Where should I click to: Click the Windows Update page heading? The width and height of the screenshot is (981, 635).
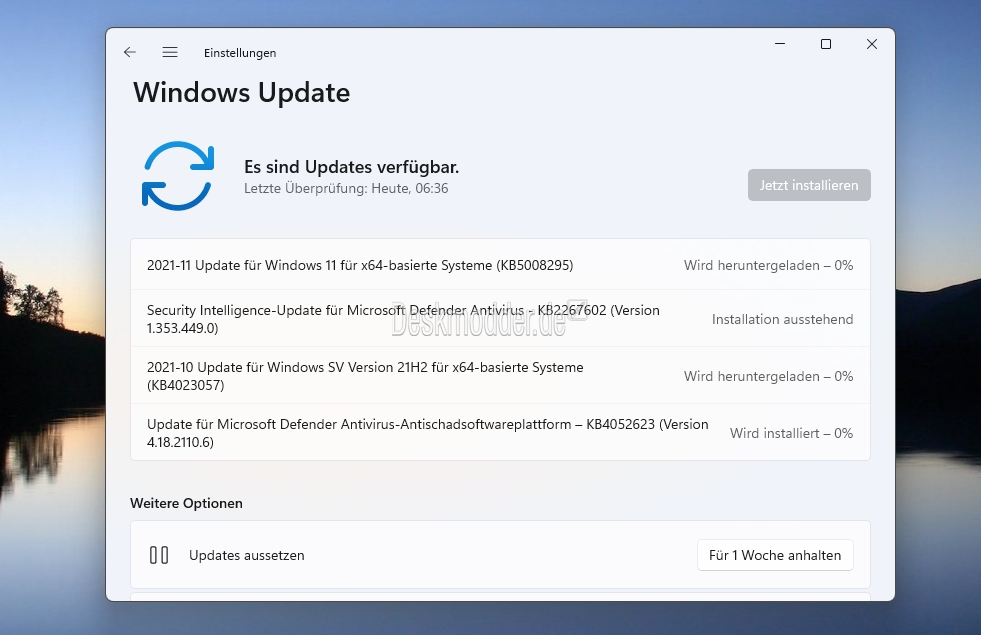coord(241,93)
